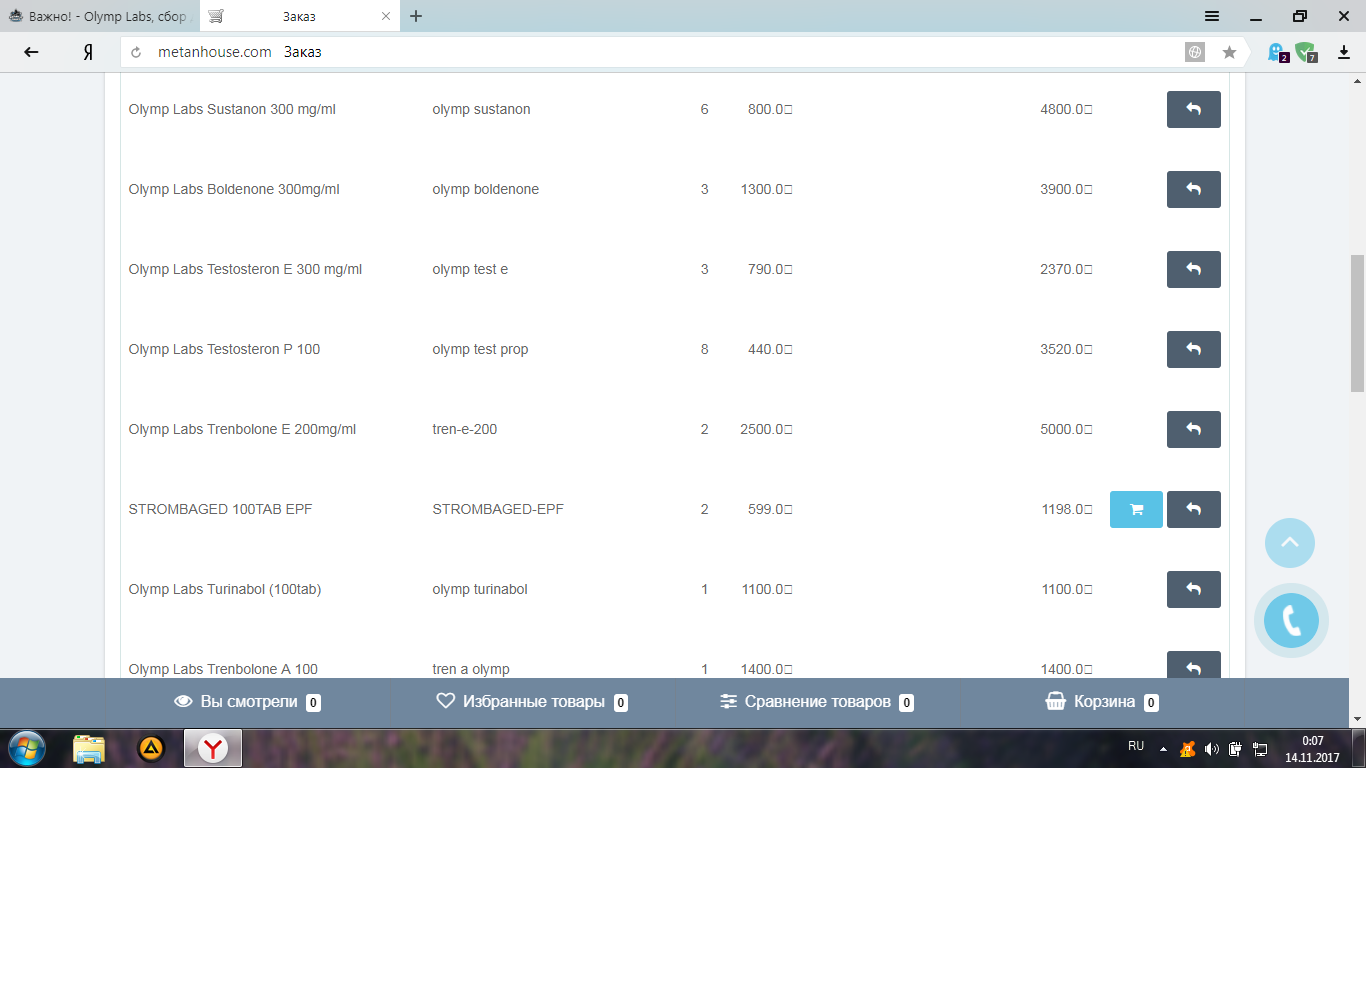Click return arrow for Olymp Labs Turinabol row
1366x1000 pixels.
click(x=1193, y=589)
